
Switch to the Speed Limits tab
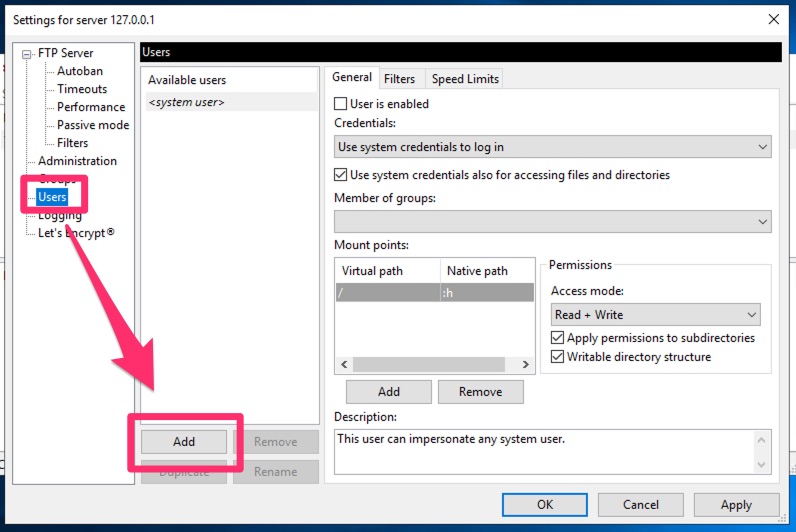point(465,79)
